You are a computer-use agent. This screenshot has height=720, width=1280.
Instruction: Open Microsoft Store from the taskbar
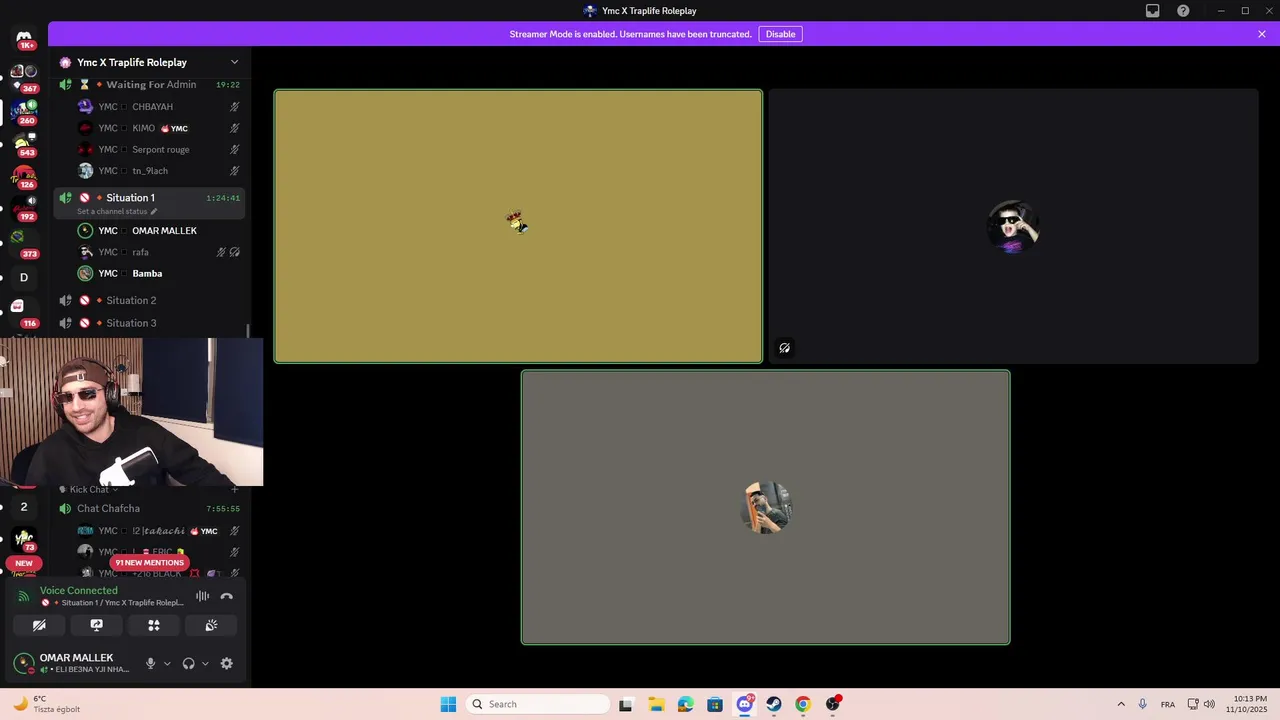715,704
